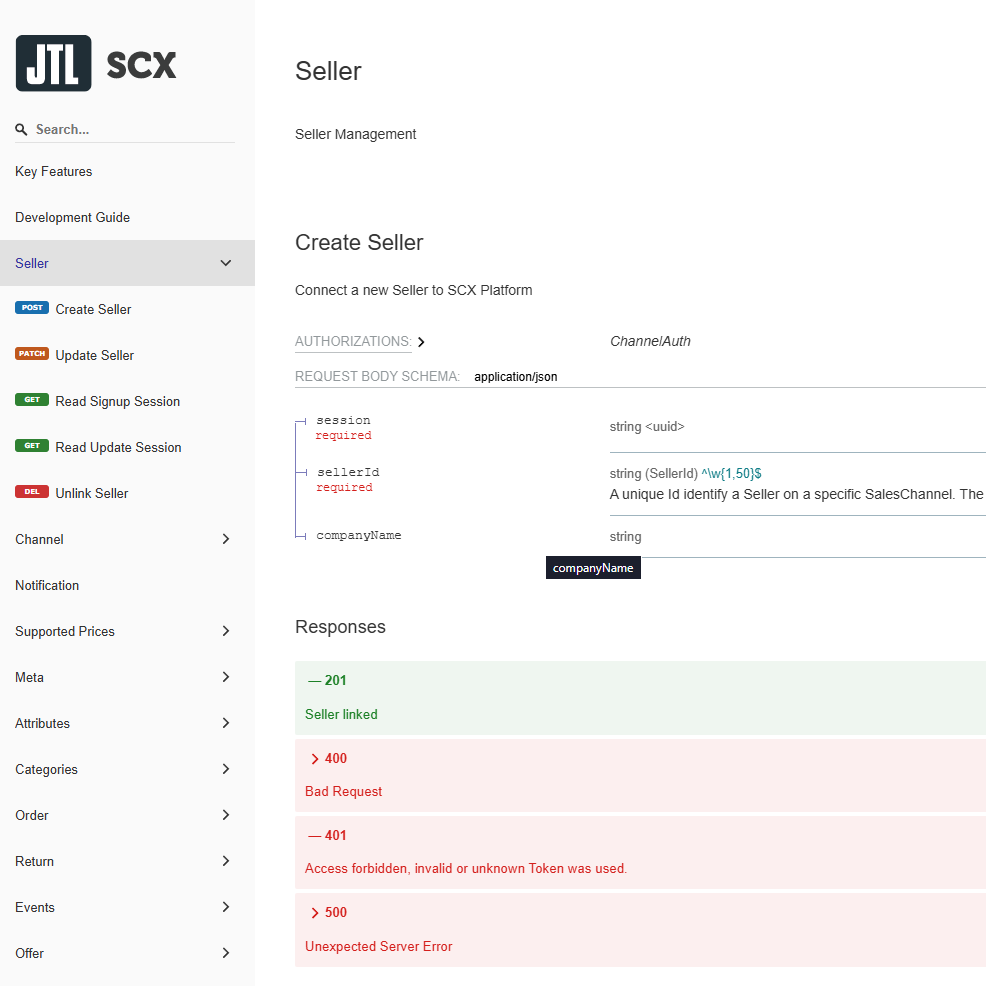Click the POST badge beside Create Seller

(x=32, y=307)
